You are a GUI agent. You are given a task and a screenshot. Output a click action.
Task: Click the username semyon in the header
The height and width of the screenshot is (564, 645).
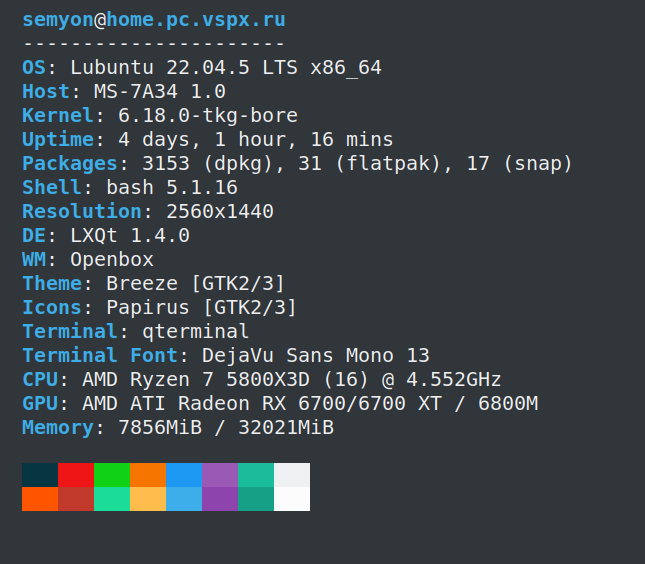tap(58, 20)
